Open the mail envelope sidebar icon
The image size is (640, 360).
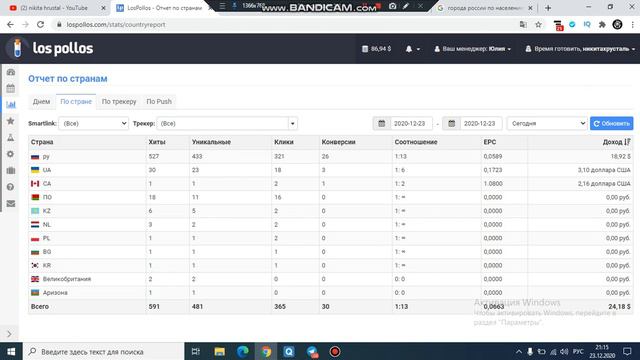(11, 203)
